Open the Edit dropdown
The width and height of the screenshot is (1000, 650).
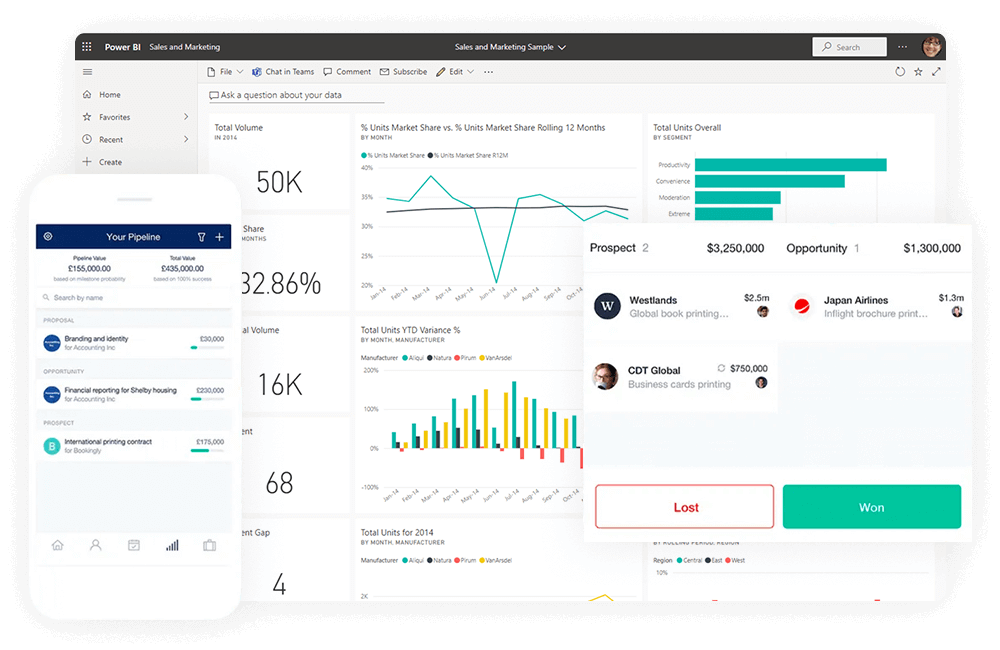pos(455,72)
